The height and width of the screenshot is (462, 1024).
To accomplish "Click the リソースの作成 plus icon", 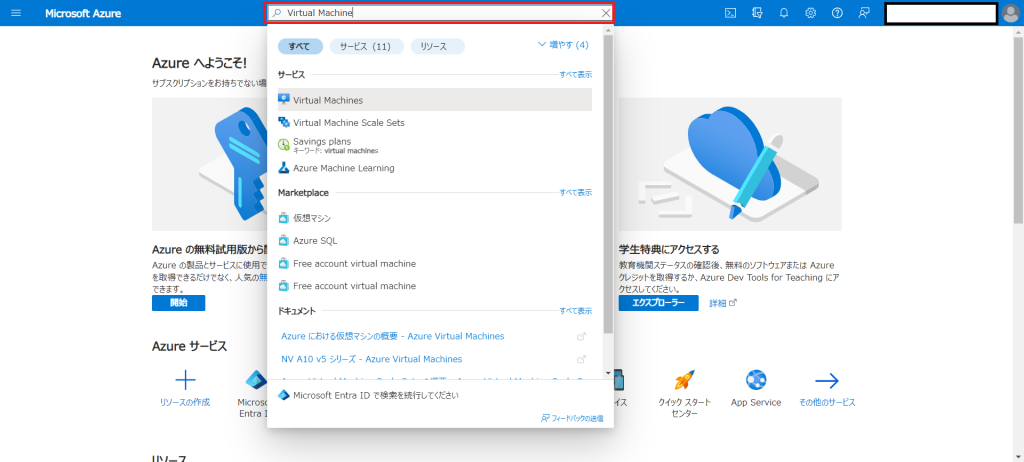I will click(185, 380).
